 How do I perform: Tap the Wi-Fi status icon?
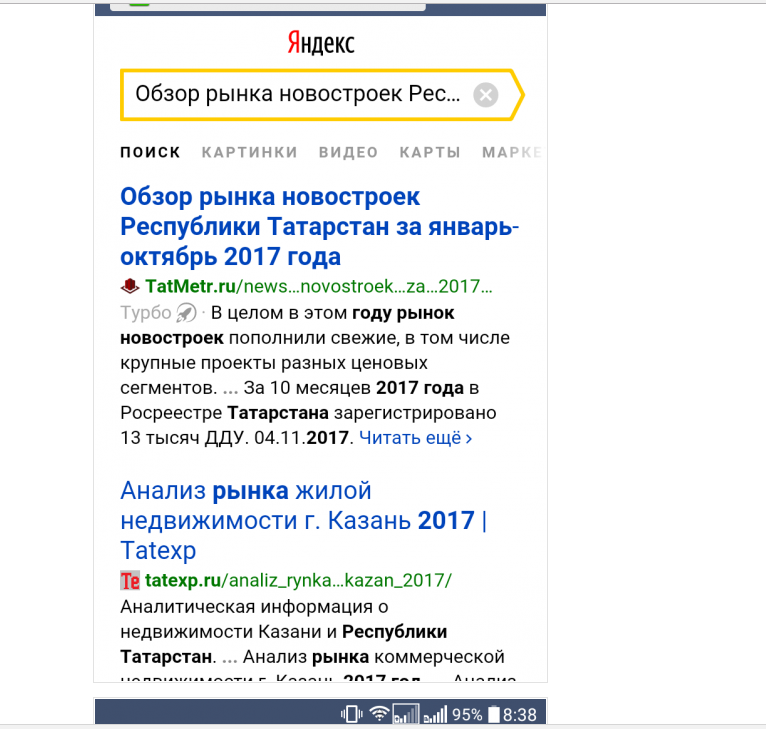point(379,714)
